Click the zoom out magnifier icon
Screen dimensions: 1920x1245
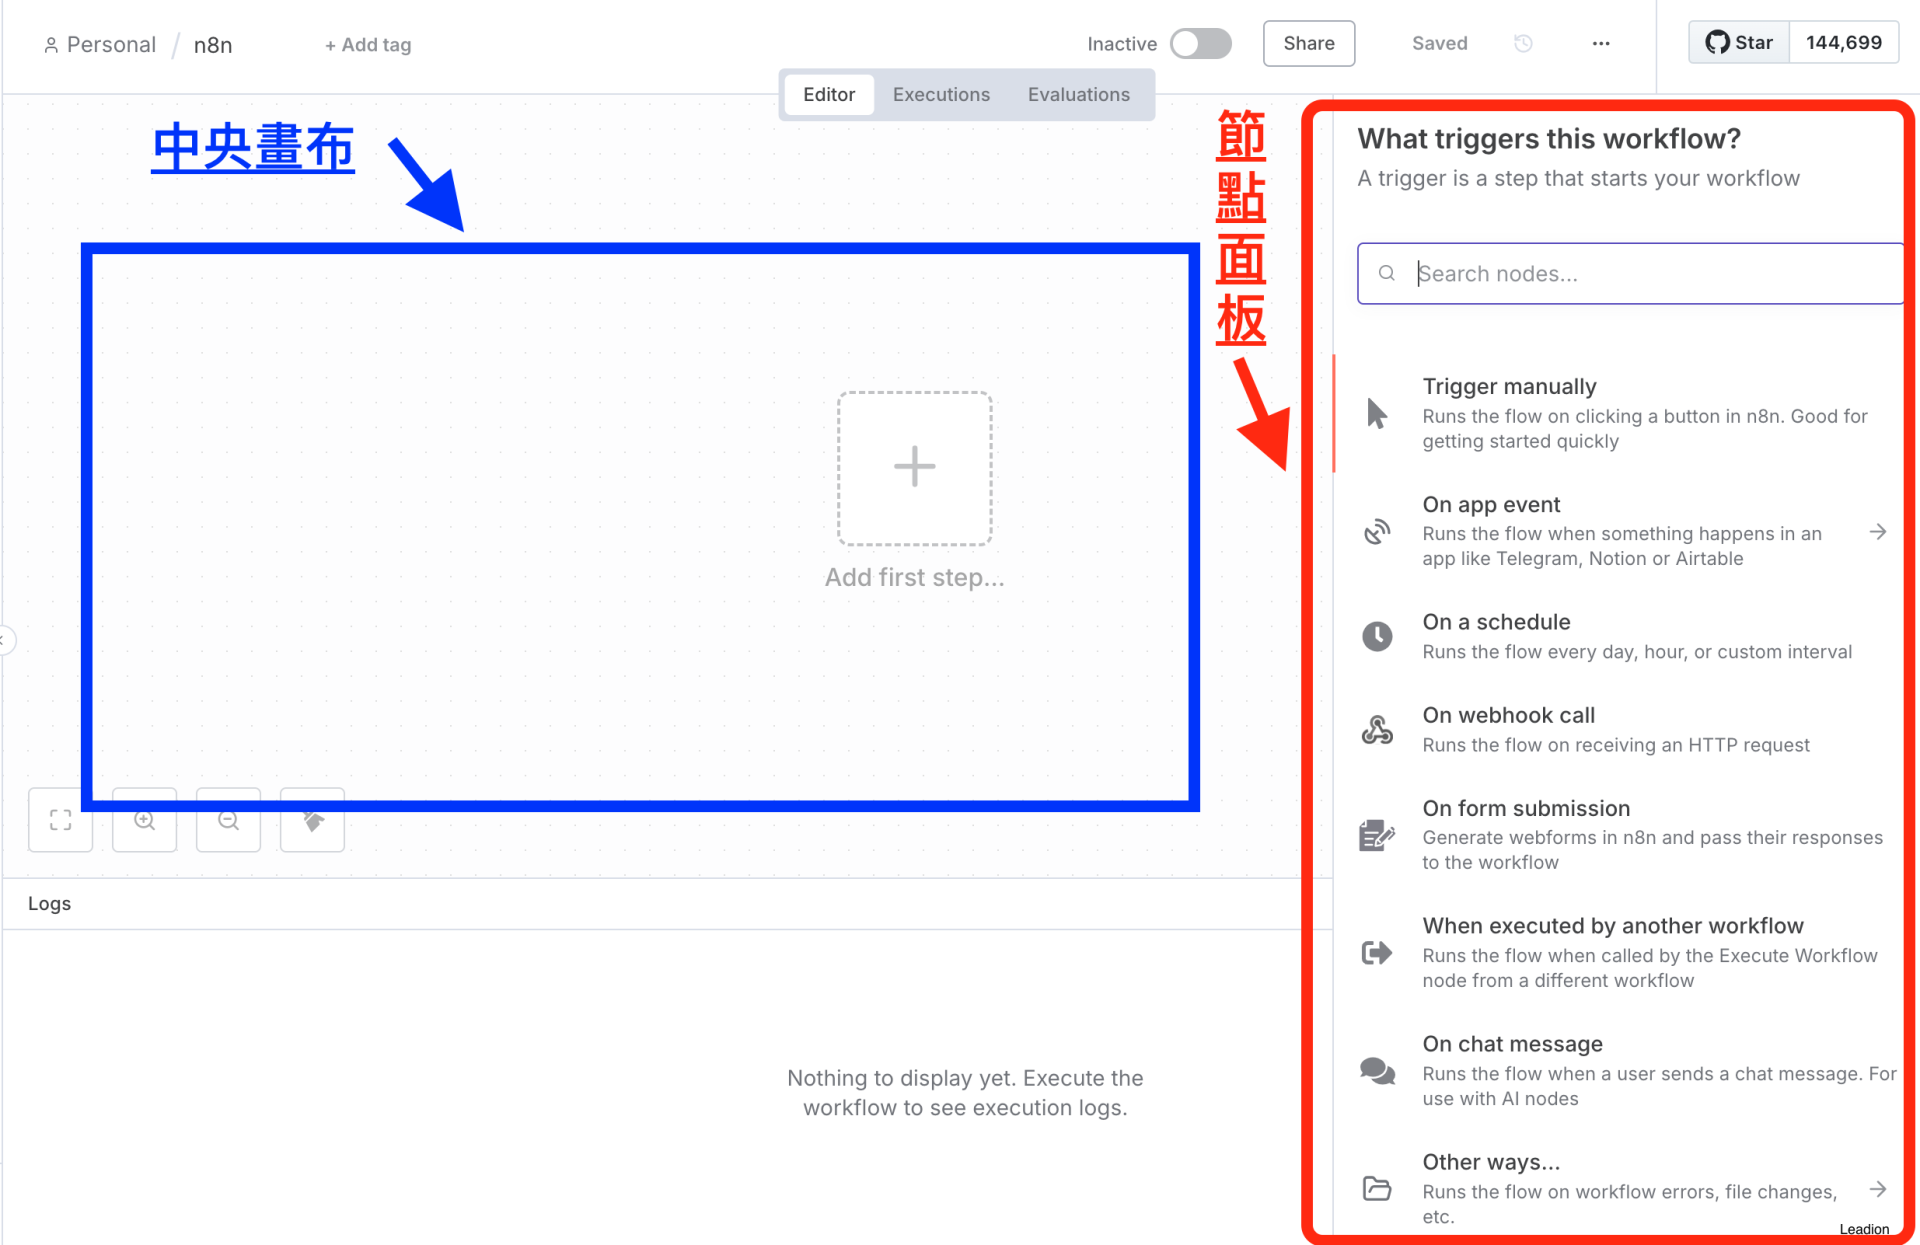(x=229, y=821)
